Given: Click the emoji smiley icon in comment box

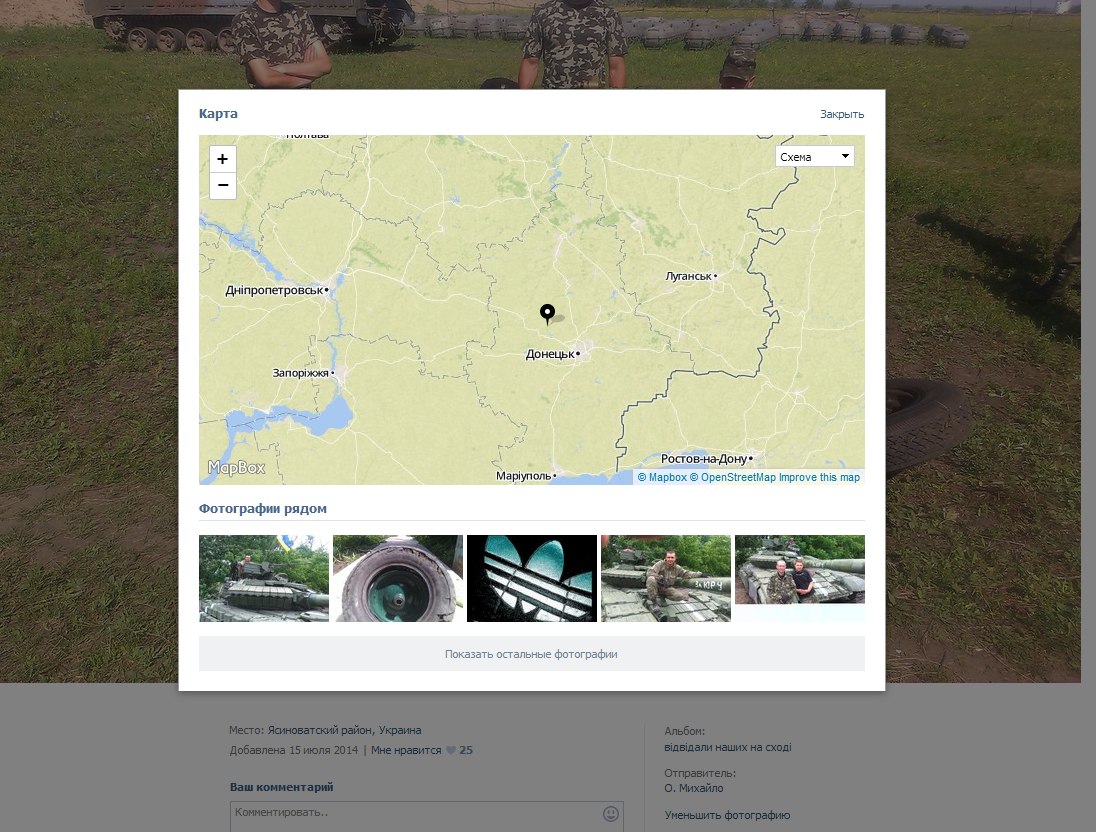Looking at the screenshot, I should (x=611, y=814).
